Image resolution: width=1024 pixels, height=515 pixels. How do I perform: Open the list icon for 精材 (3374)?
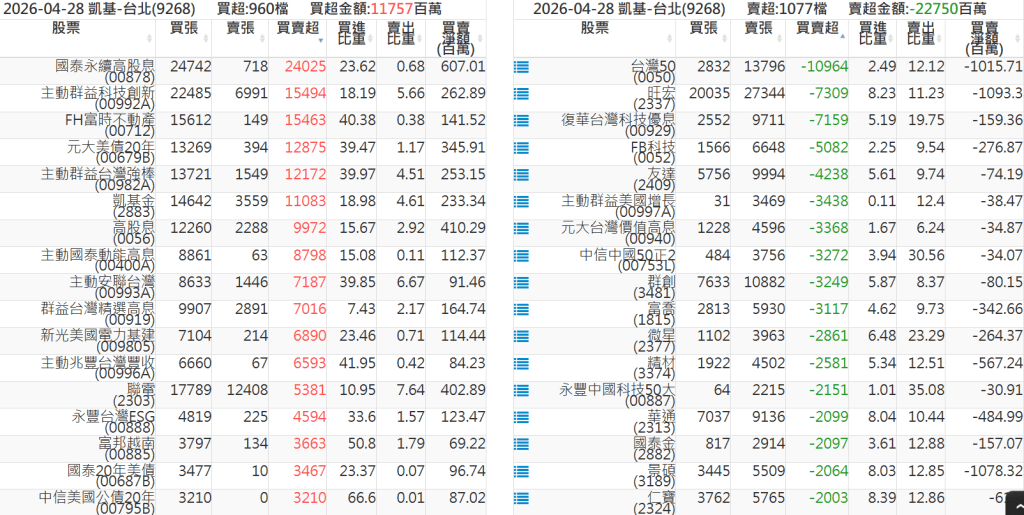pos(521,364)
